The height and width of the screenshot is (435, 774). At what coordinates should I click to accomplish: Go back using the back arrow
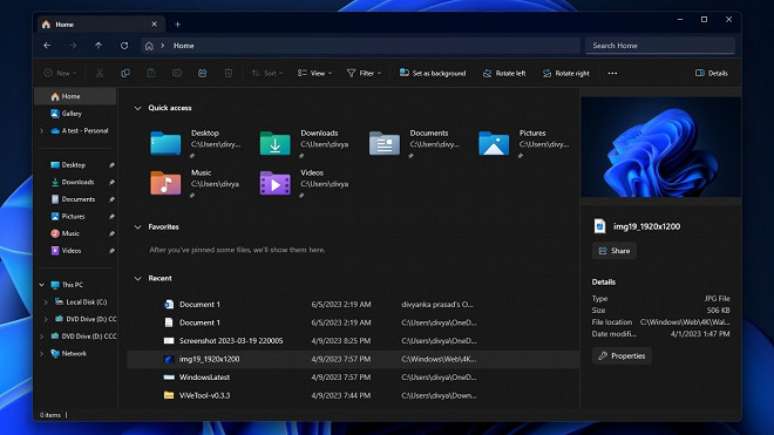pyautogui.click(x=47, y=45)
